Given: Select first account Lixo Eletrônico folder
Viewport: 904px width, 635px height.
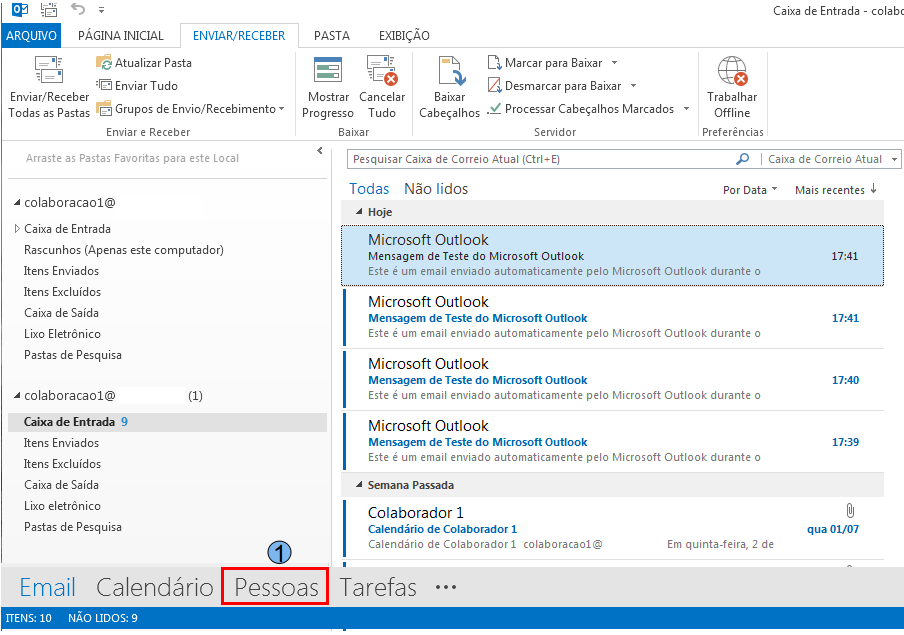Looking at the screenshot, I should coord(62,334).
